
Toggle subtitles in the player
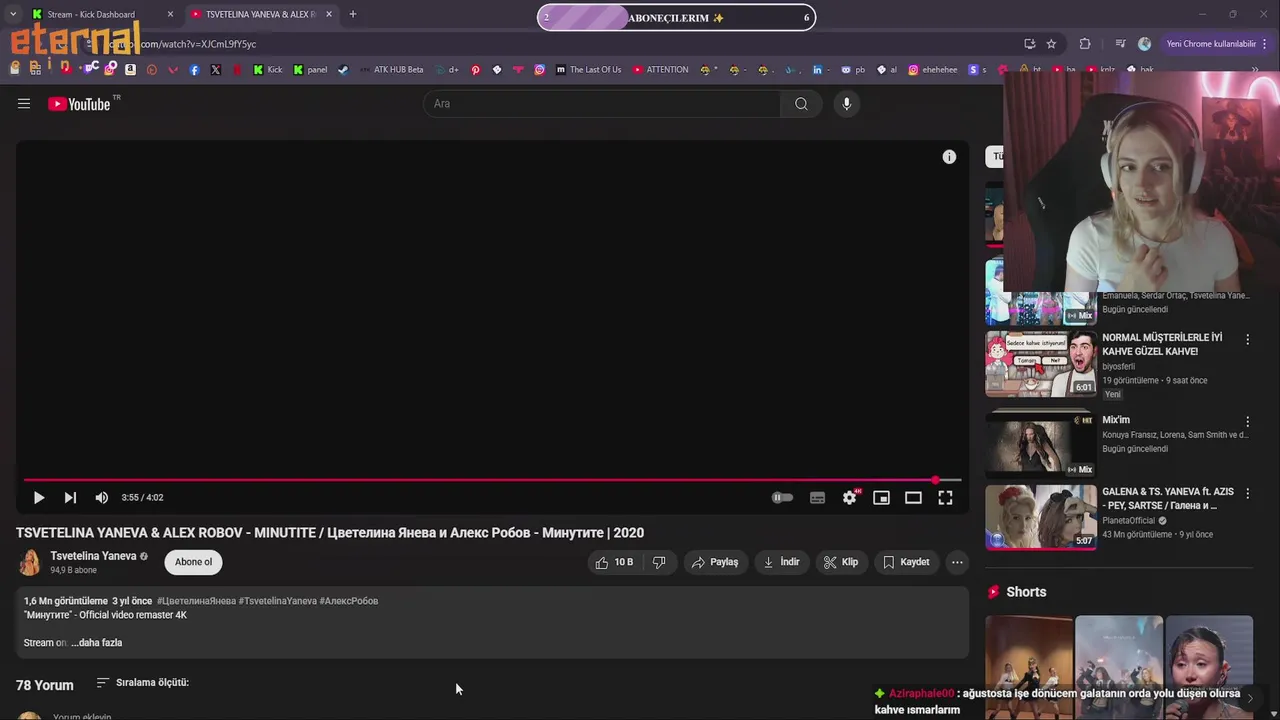coord(817,497)
